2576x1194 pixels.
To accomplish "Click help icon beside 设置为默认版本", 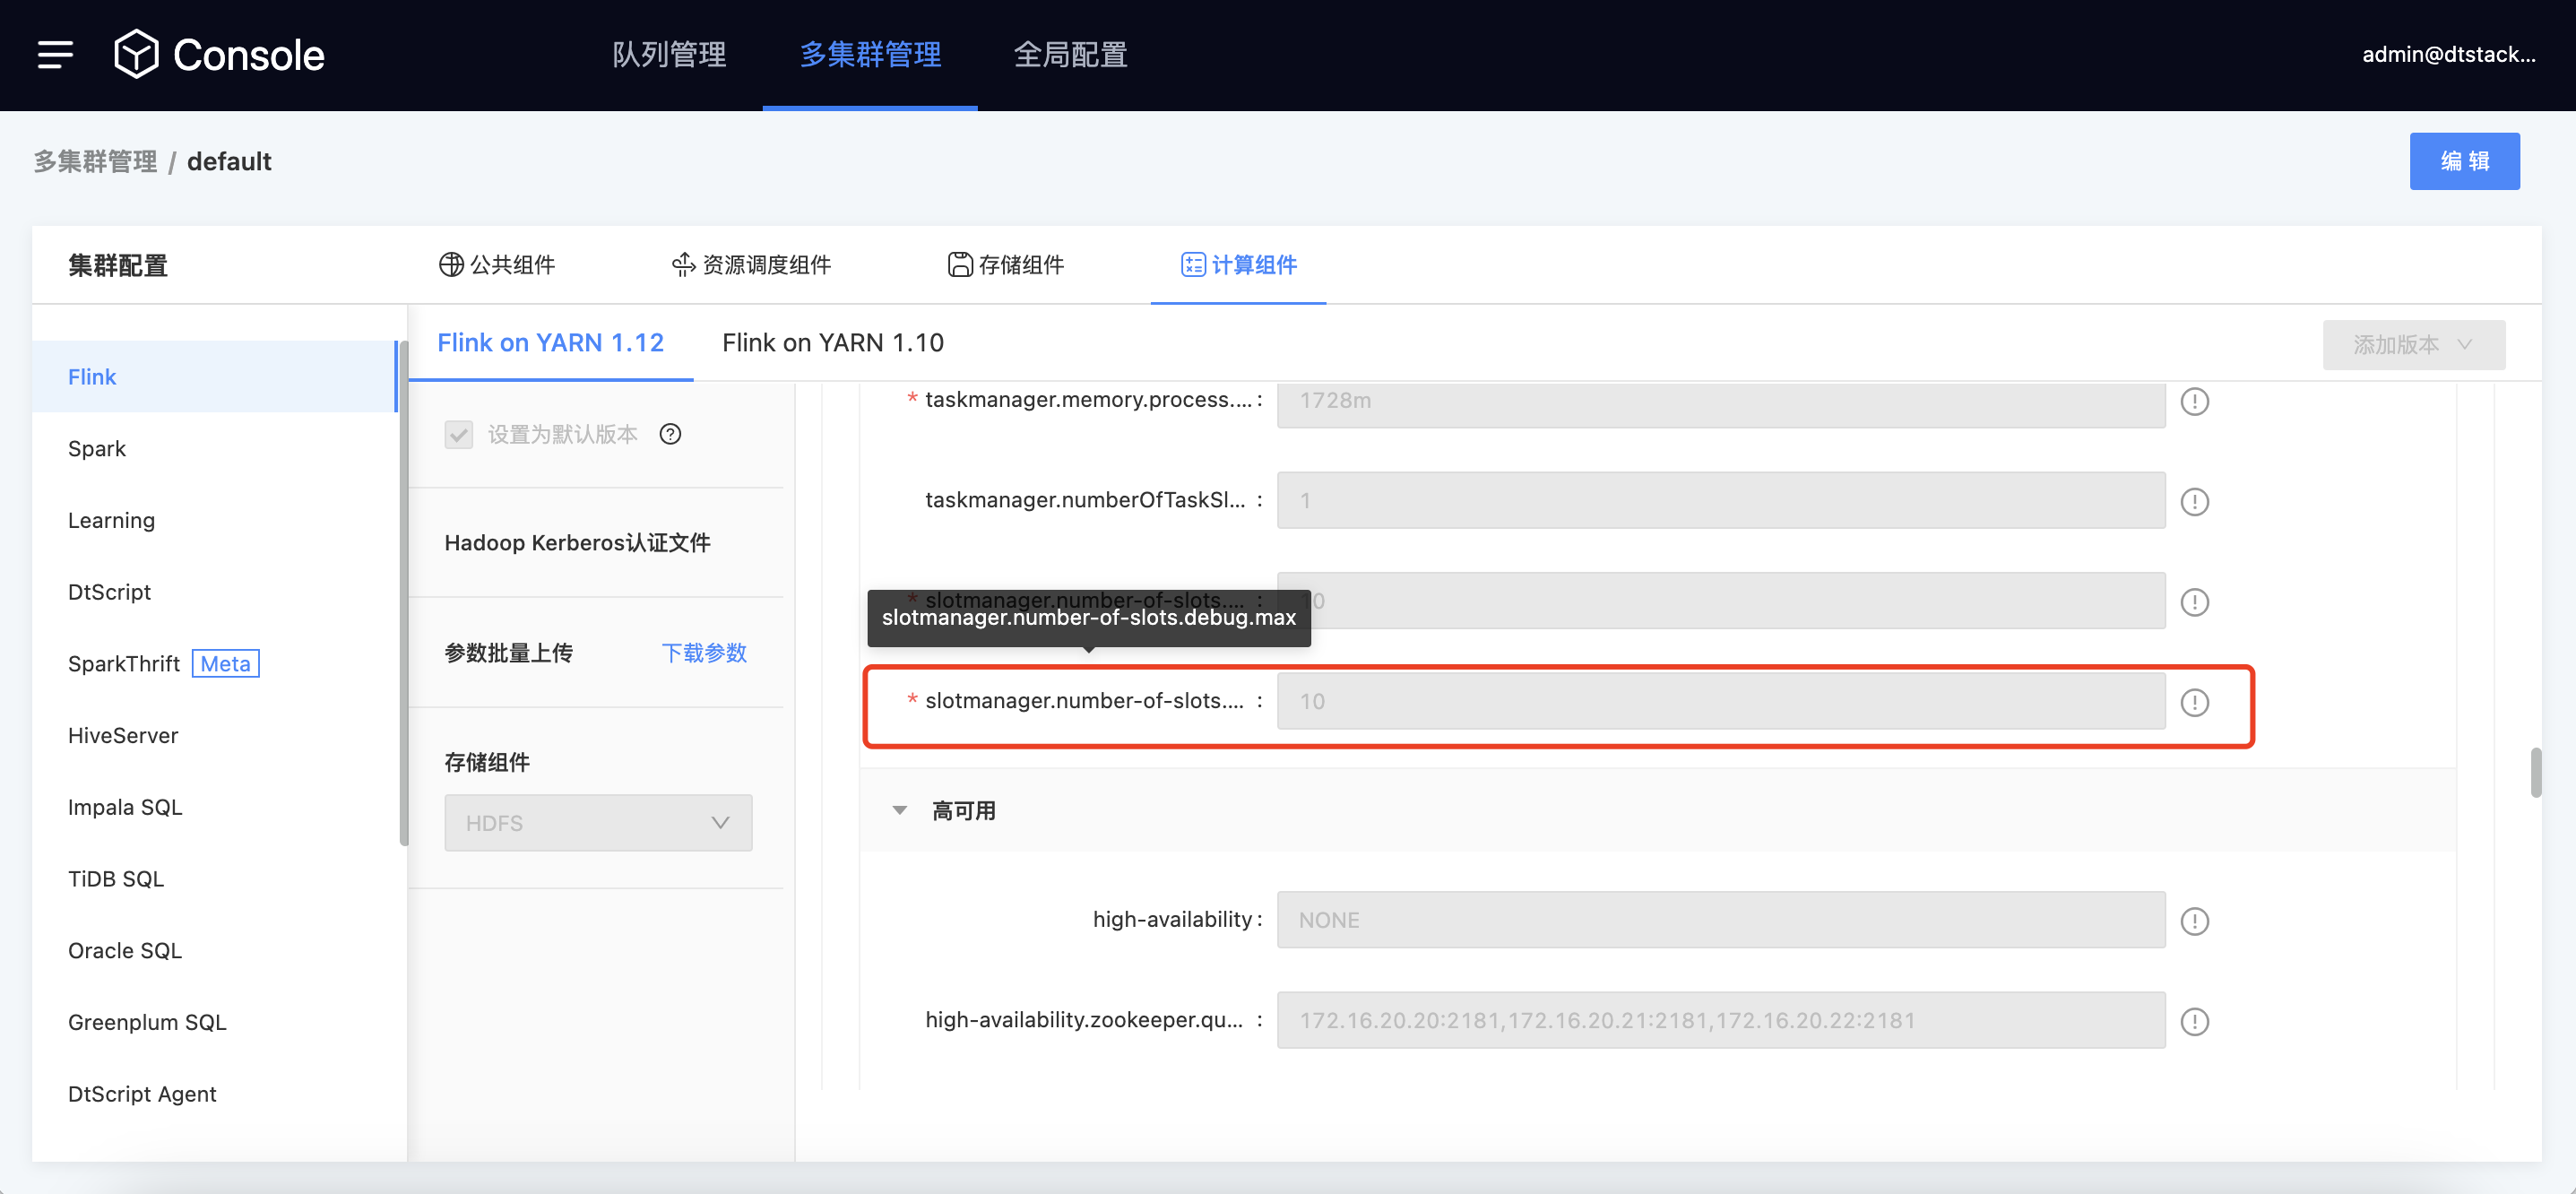I will click(x=670, y=434).
